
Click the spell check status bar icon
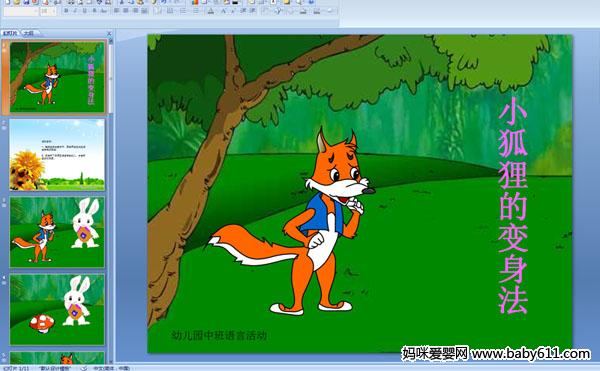point(84,368)
